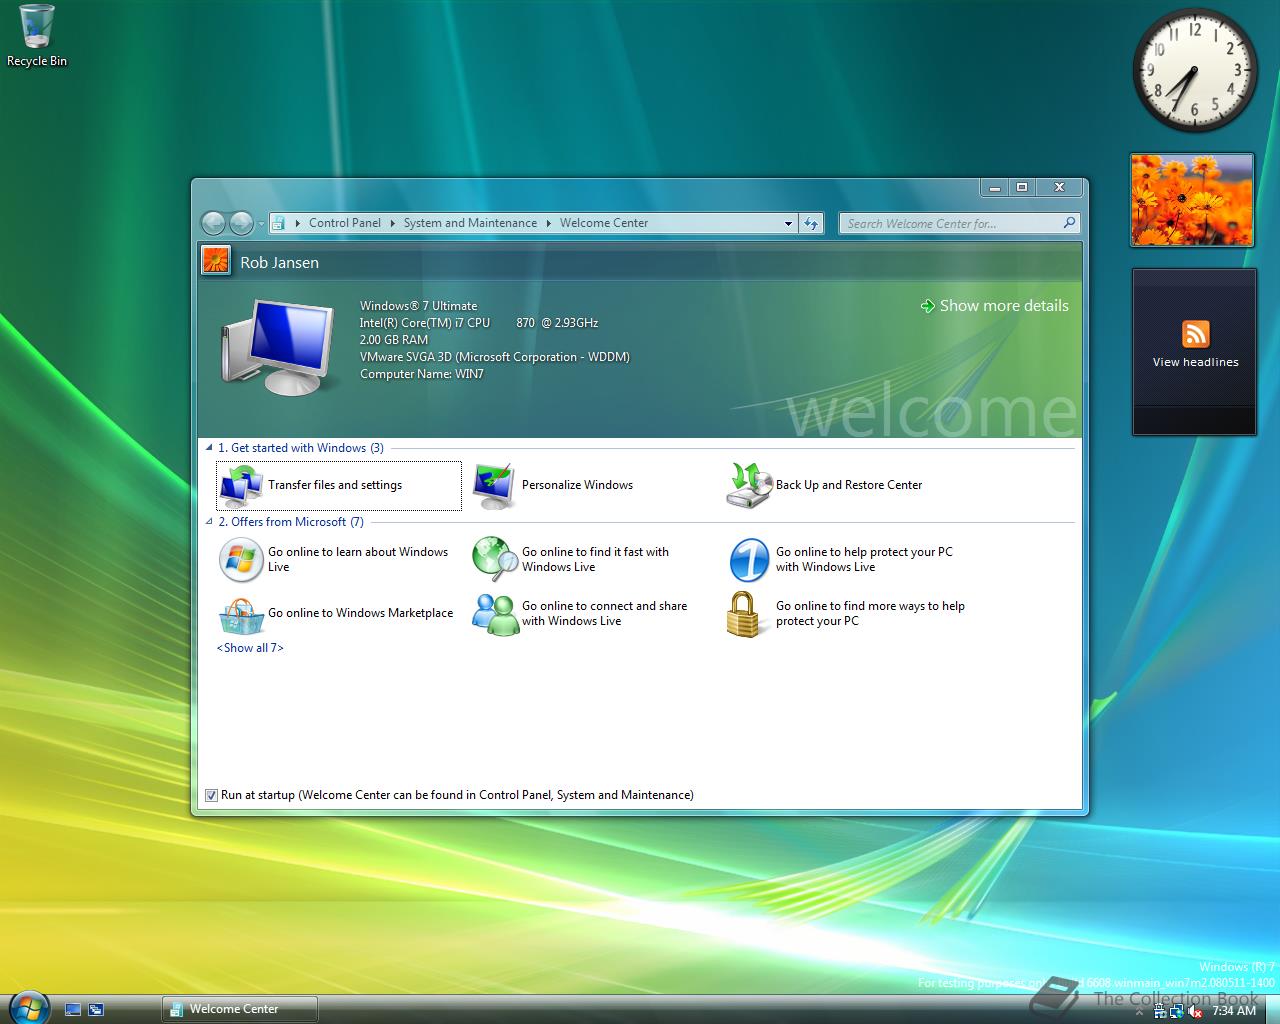Expand the arrow before Control Panel breadcrumb
The height and width of the screenshot is (1024, 1280).
[297, 223]
